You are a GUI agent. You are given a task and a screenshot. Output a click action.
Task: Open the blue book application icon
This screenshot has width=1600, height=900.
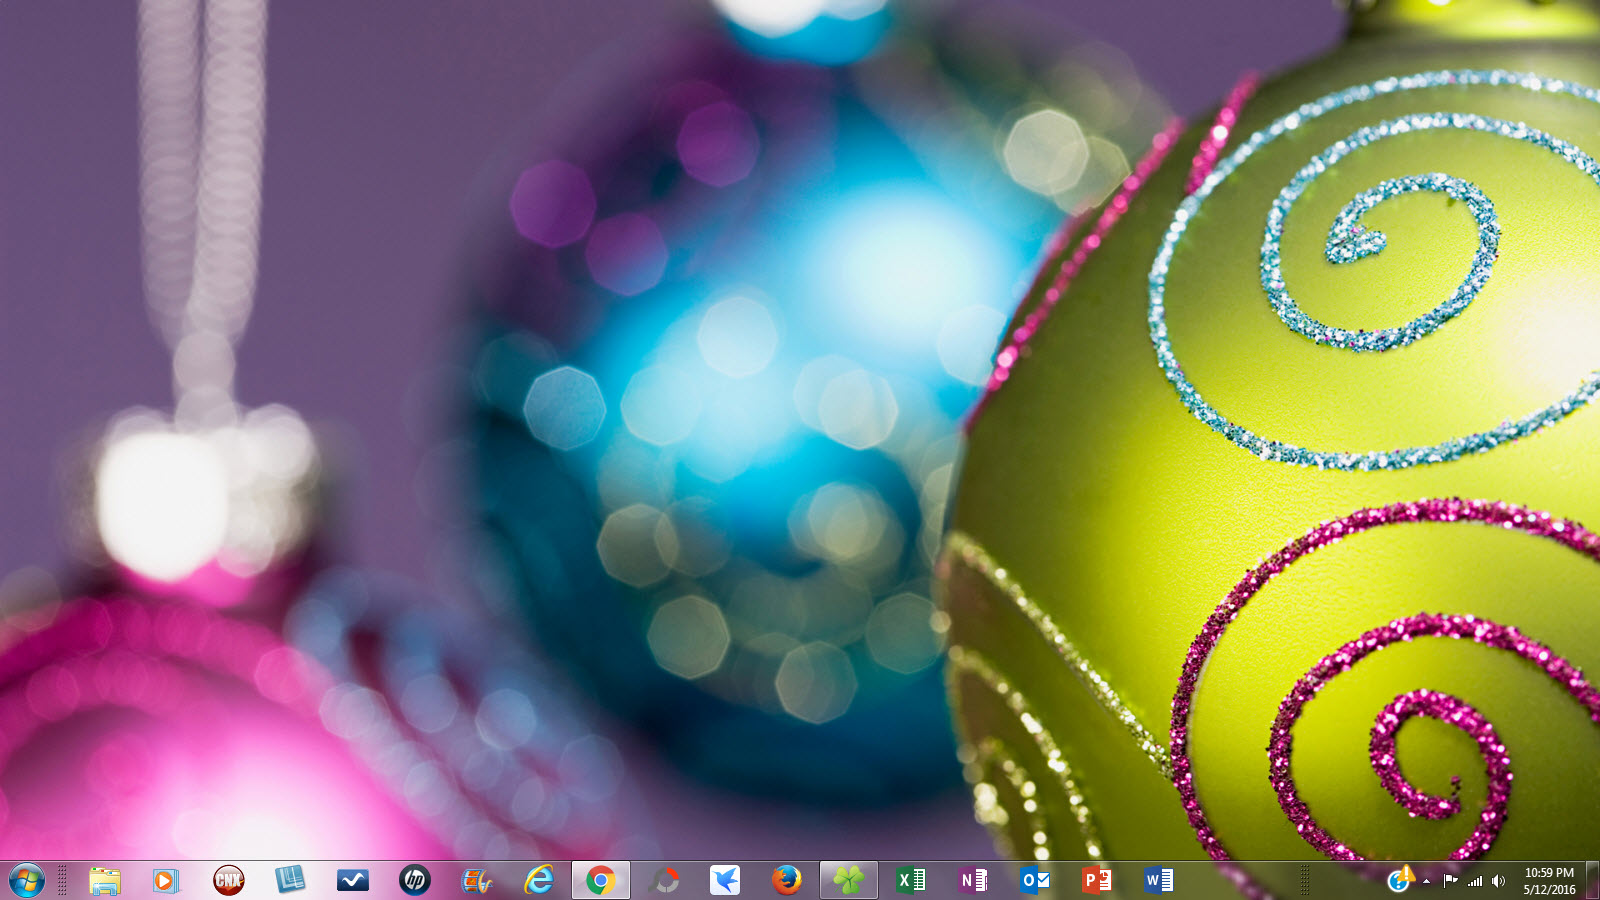(x=290, y=881)
